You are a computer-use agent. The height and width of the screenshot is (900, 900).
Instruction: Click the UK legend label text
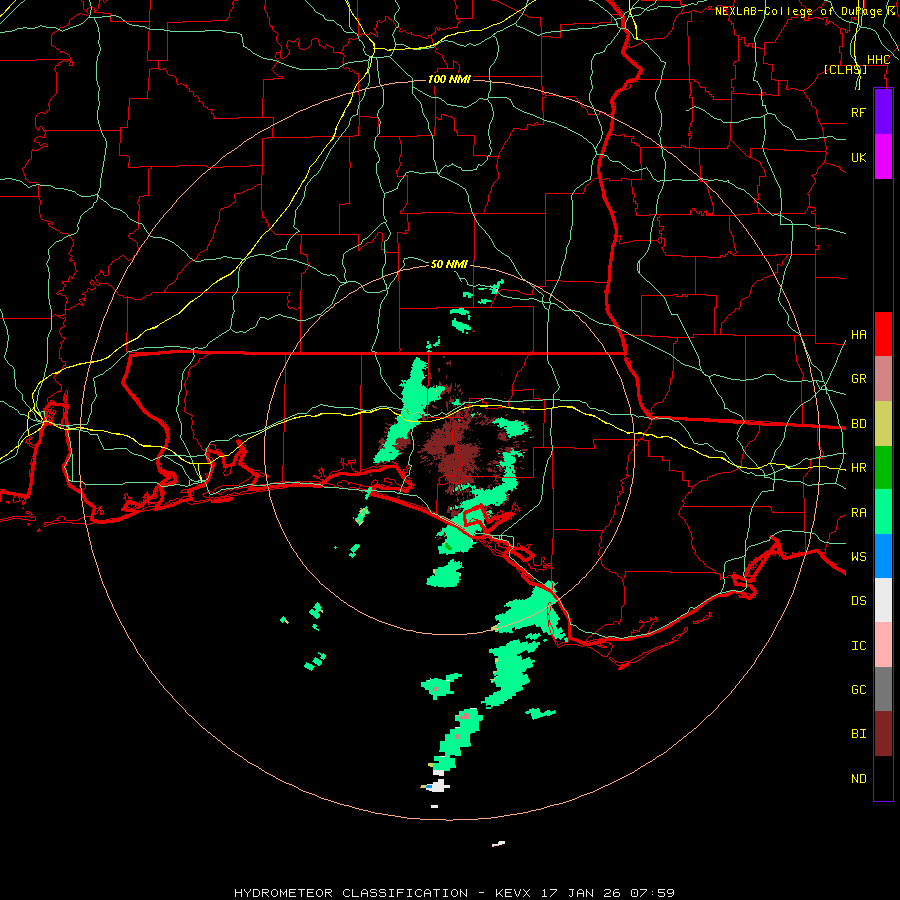858,158
